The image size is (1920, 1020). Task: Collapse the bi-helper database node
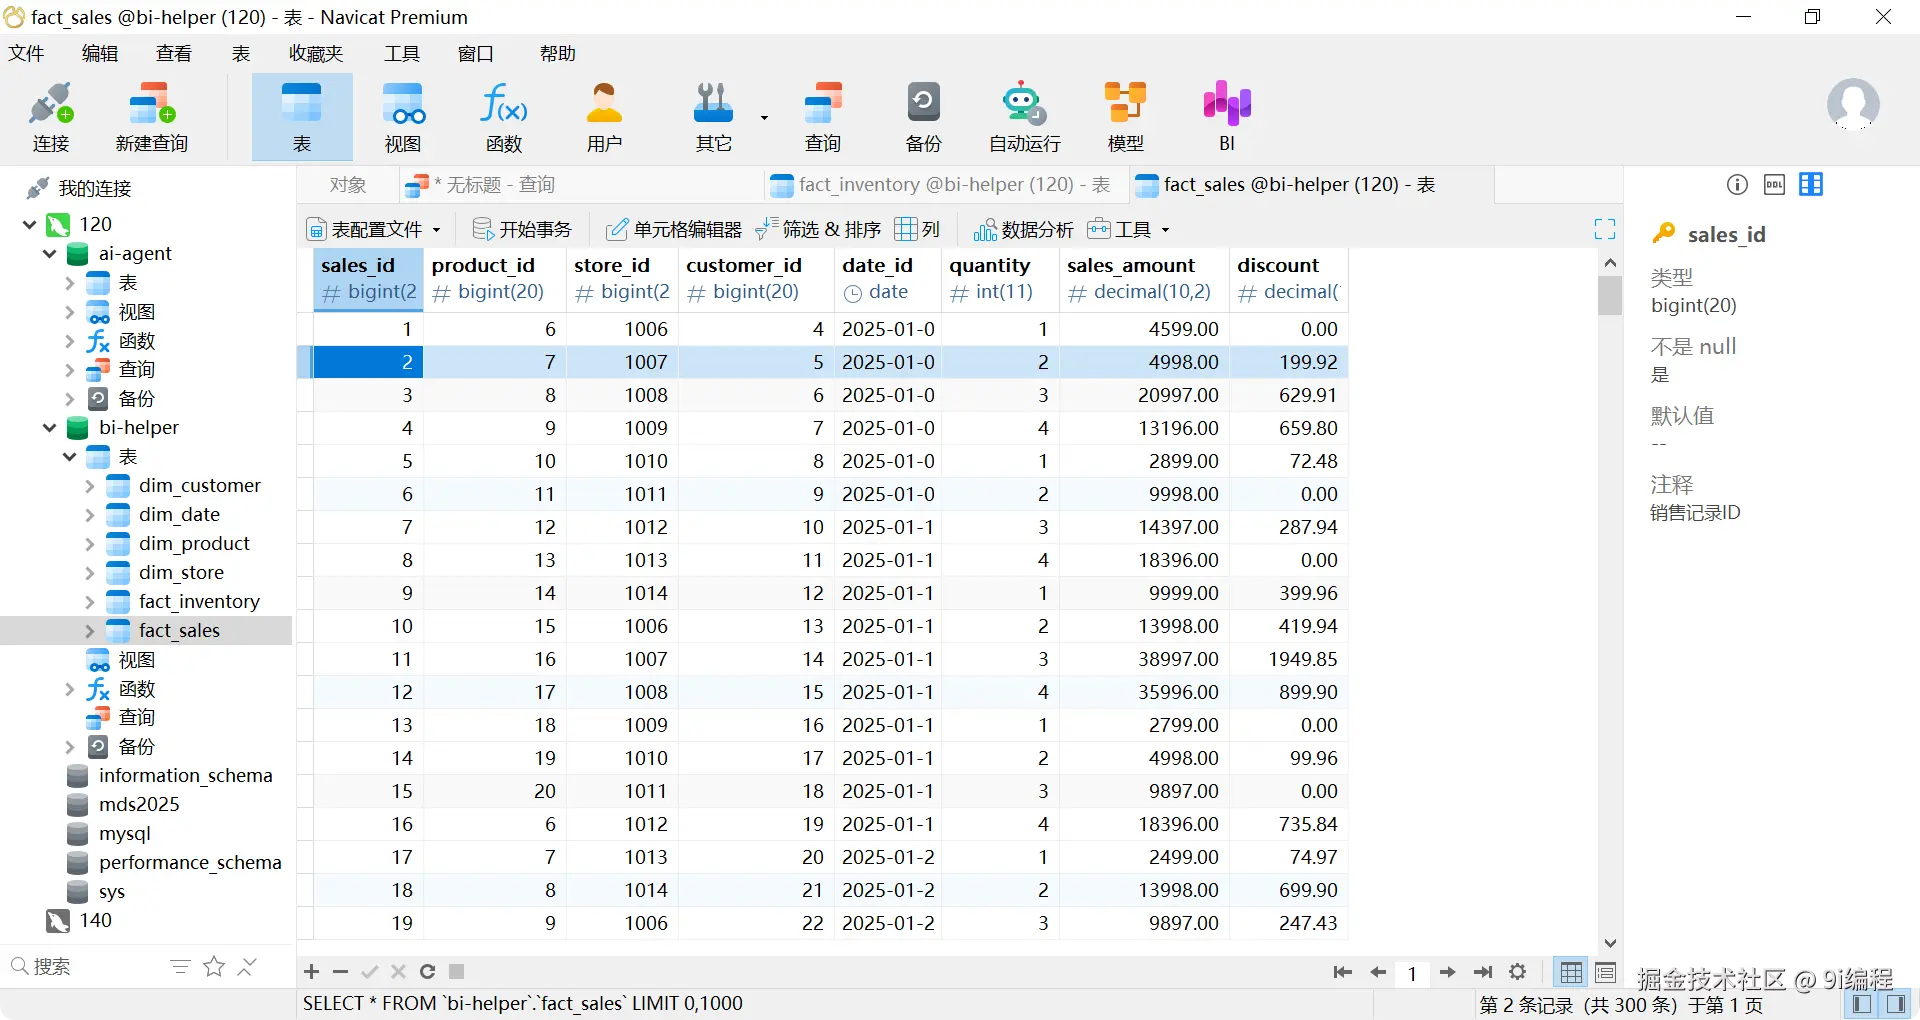click(x=49, y=427)
